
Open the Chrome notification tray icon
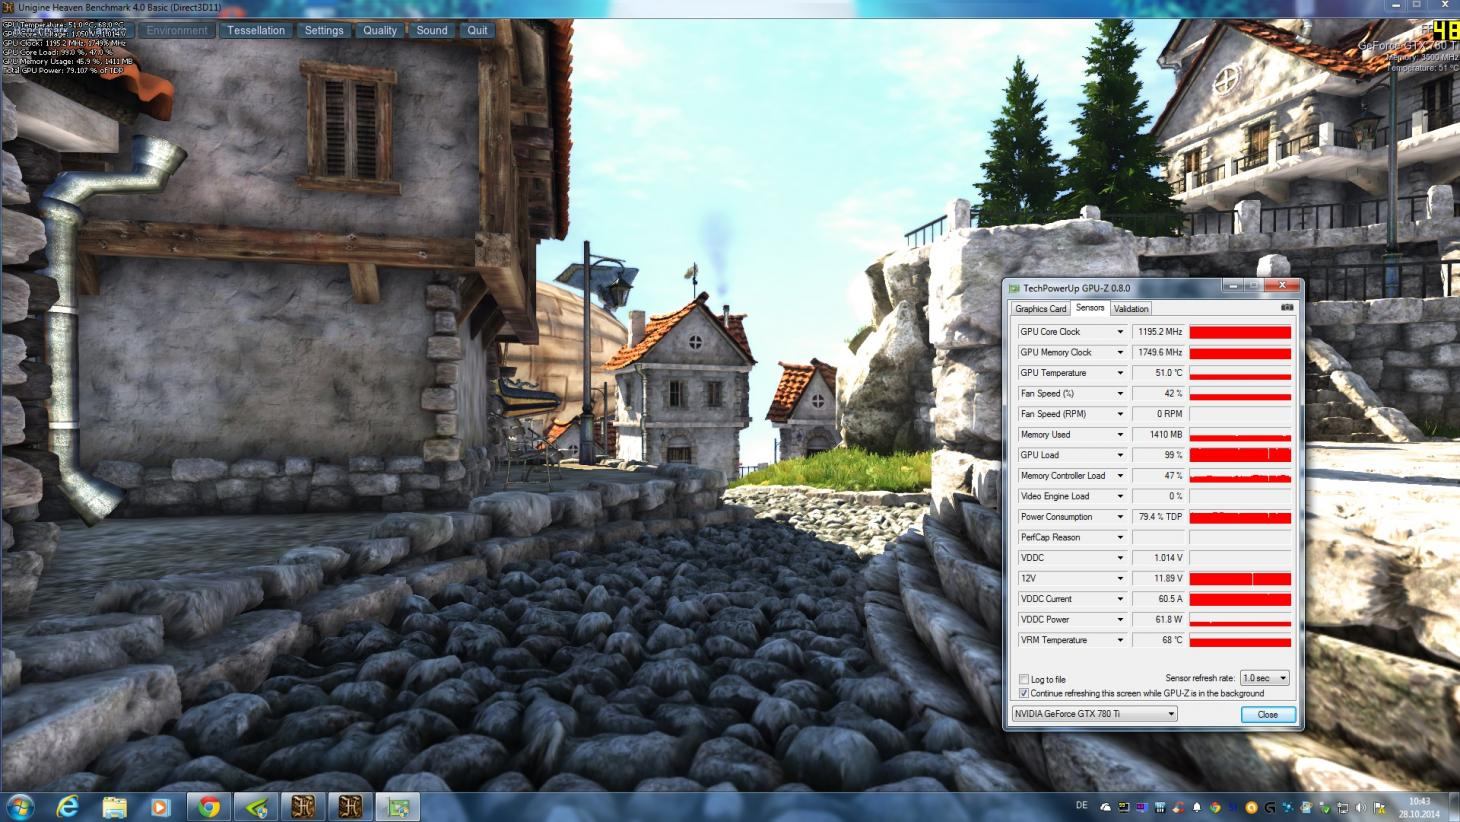(1215, 807)
